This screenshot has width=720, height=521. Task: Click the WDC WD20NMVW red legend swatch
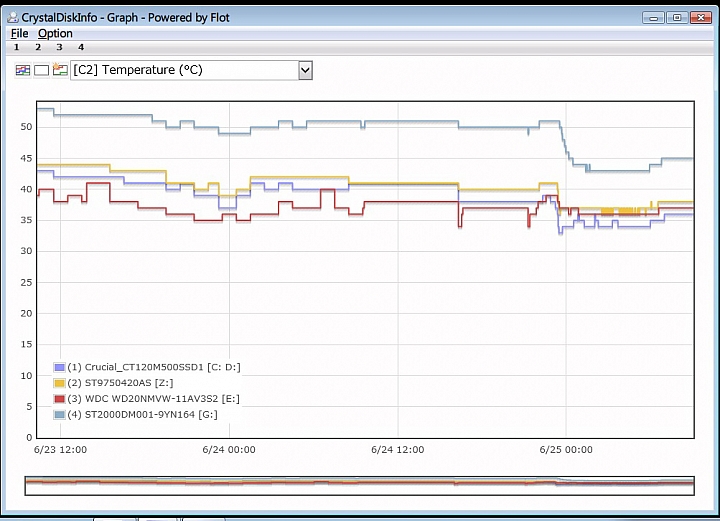coord(59,399)
